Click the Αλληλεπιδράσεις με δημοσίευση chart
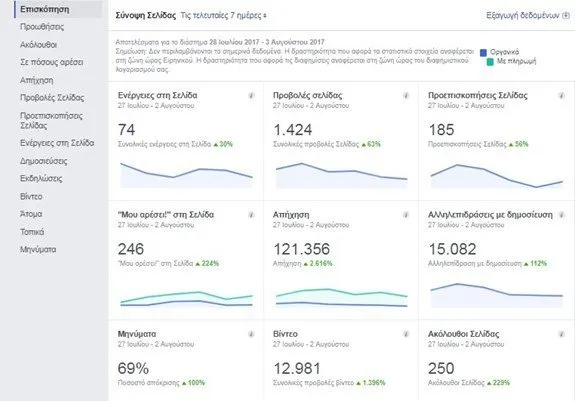Image resolution: width=575 pixels, height=402 pixels. [497, 295]
